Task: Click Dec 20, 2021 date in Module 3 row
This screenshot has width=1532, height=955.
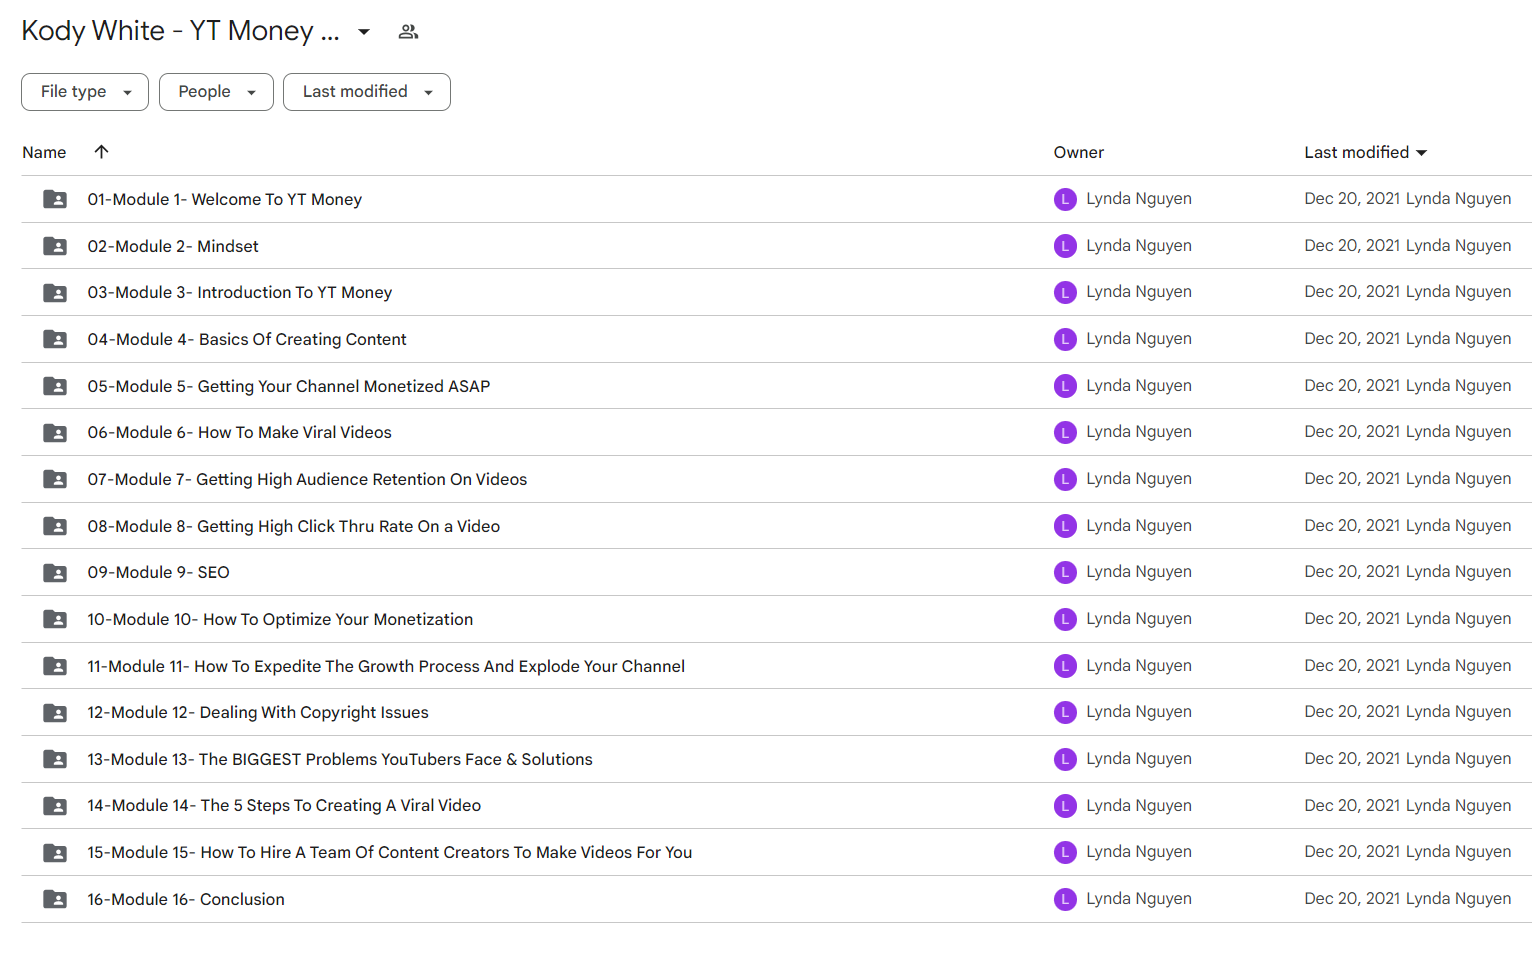Action: click(x=1352, y=292)
